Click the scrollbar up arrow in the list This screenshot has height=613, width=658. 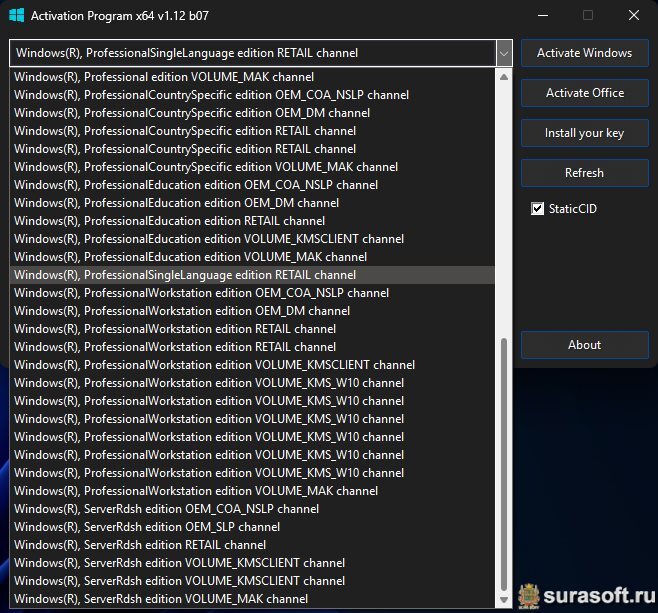click(x=504, y=77)
